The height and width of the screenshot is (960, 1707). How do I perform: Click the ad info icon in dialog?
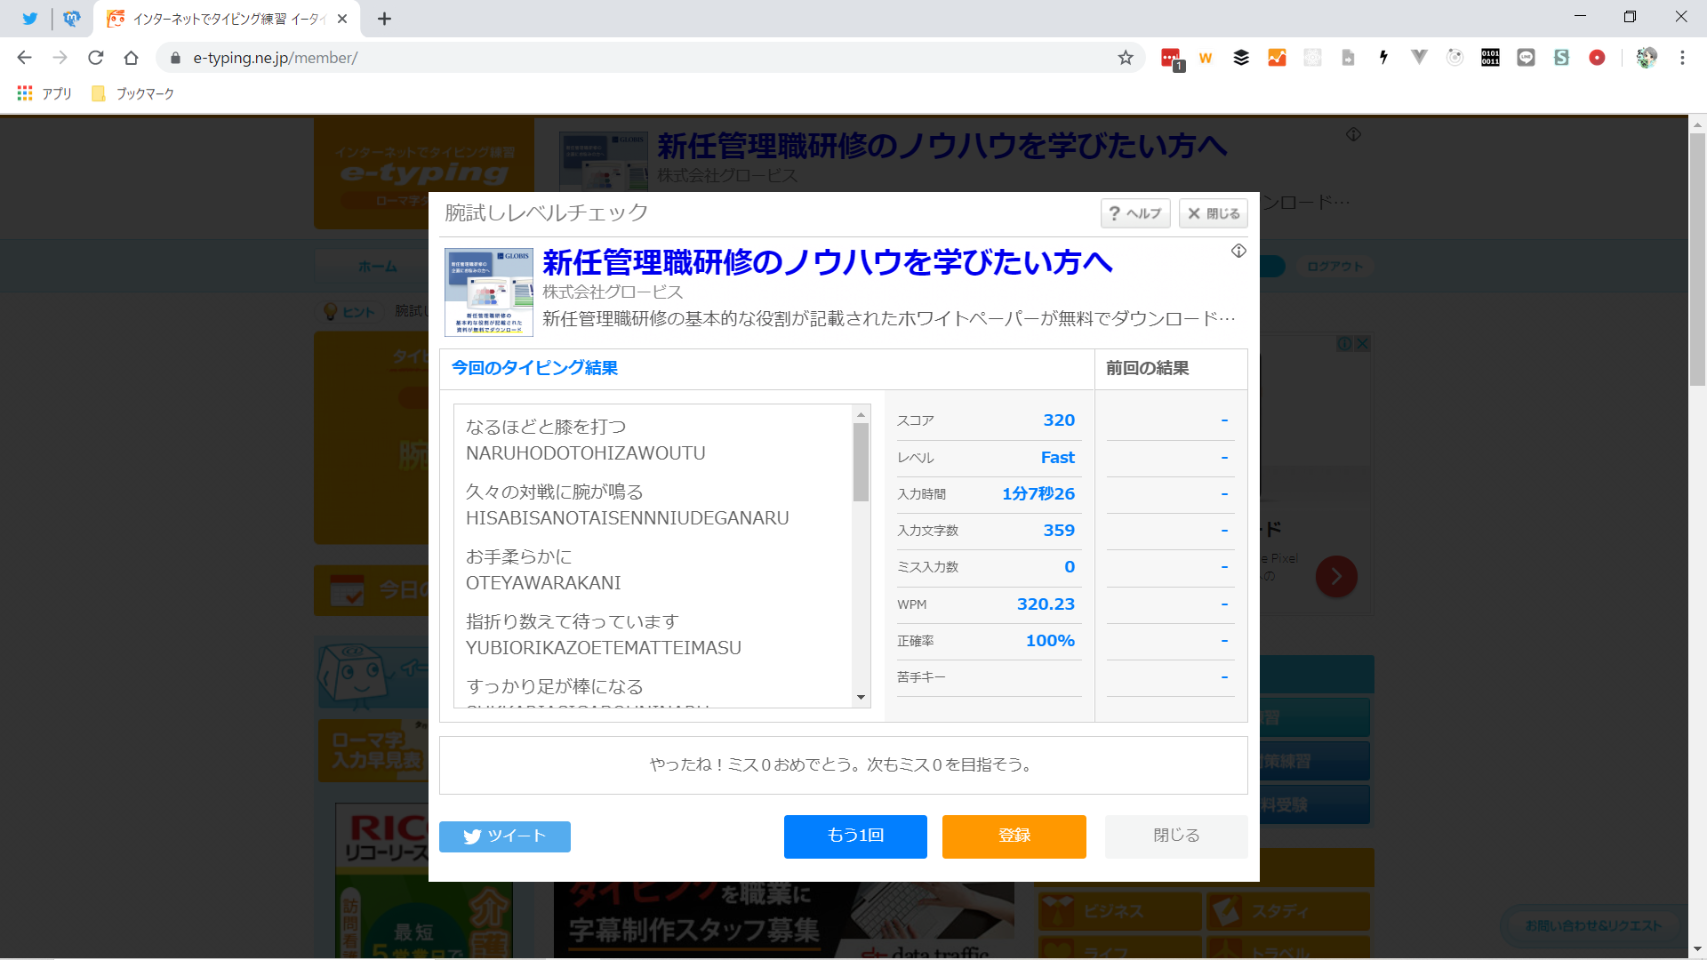pyautogui.click(x=1238, y=251)
